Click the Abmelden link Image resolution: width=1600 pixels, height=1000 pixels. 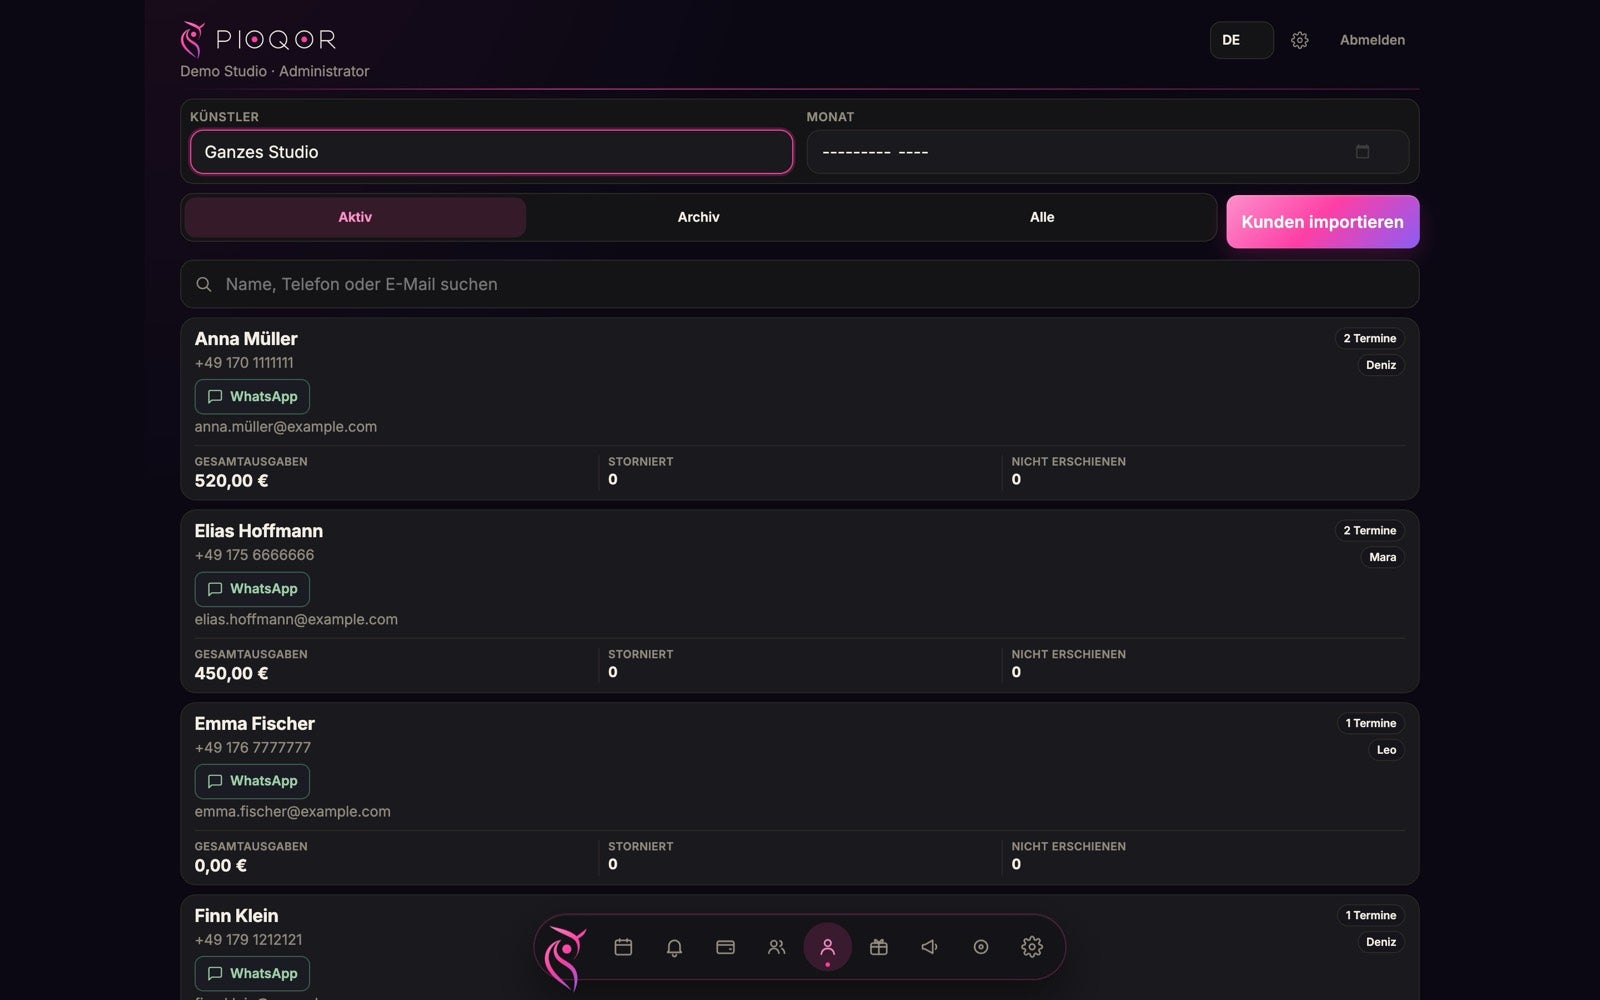click(x=1372, y=40)
